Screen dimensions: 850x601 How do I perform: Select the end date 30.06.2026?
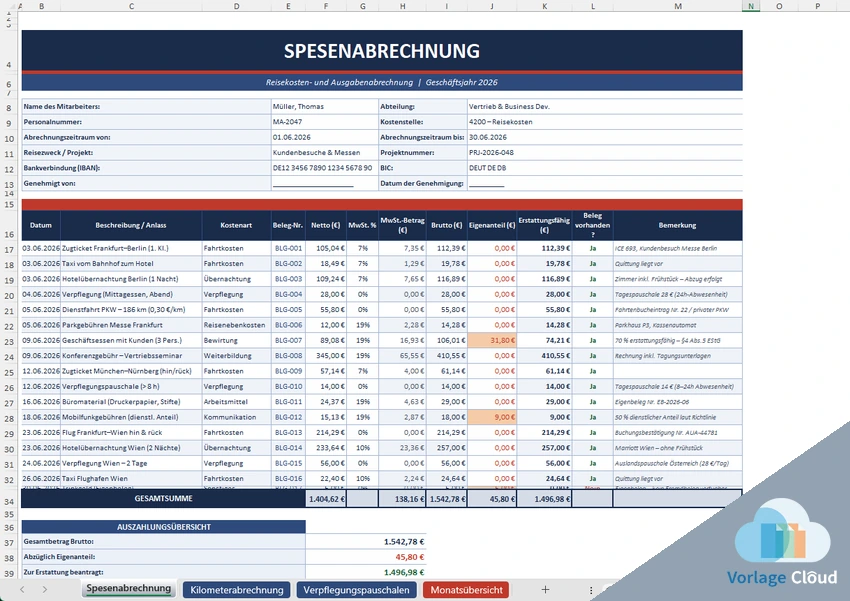[x=604, y=137]
